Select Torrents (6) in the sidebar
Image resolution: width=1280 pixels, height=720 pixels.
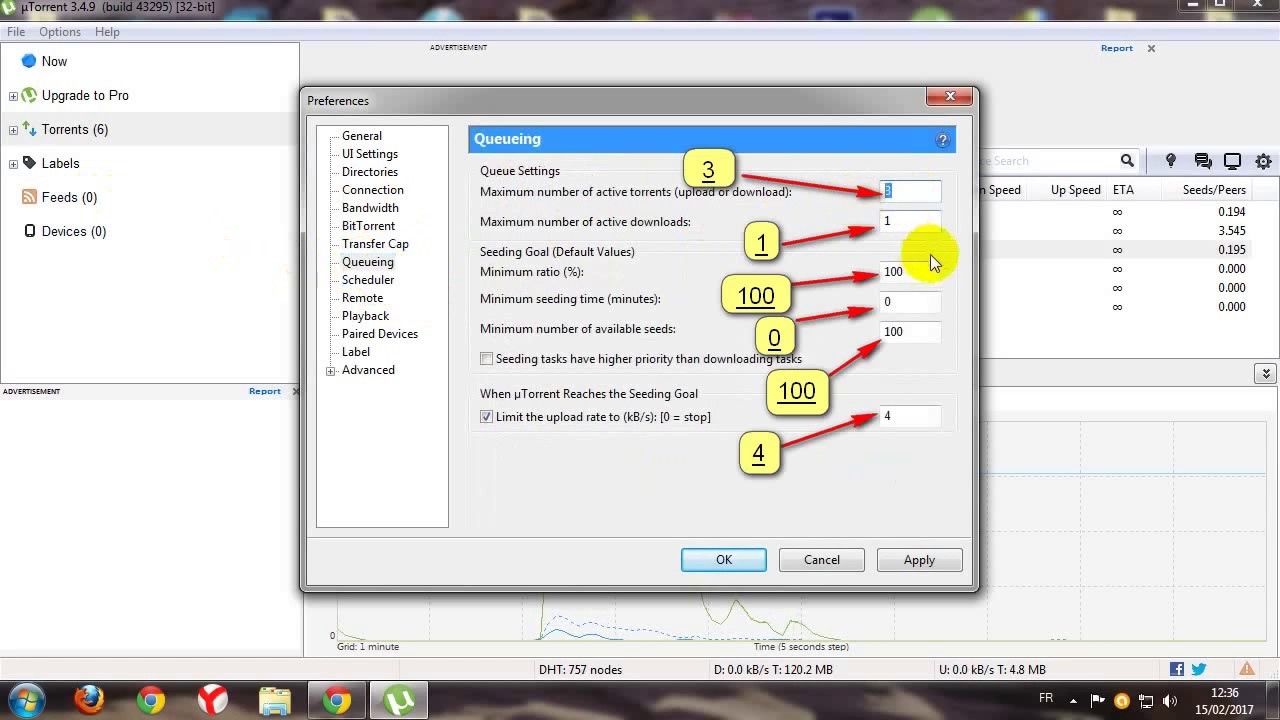point(74,129)
